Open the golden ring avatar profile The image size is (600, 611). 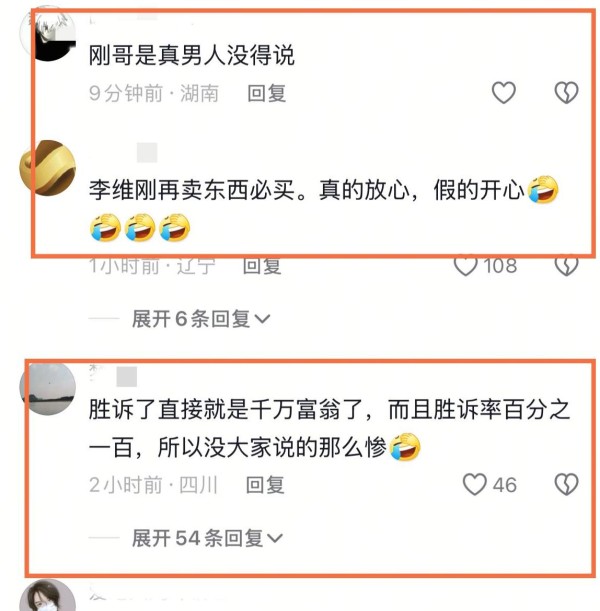(x=48, y=168)
